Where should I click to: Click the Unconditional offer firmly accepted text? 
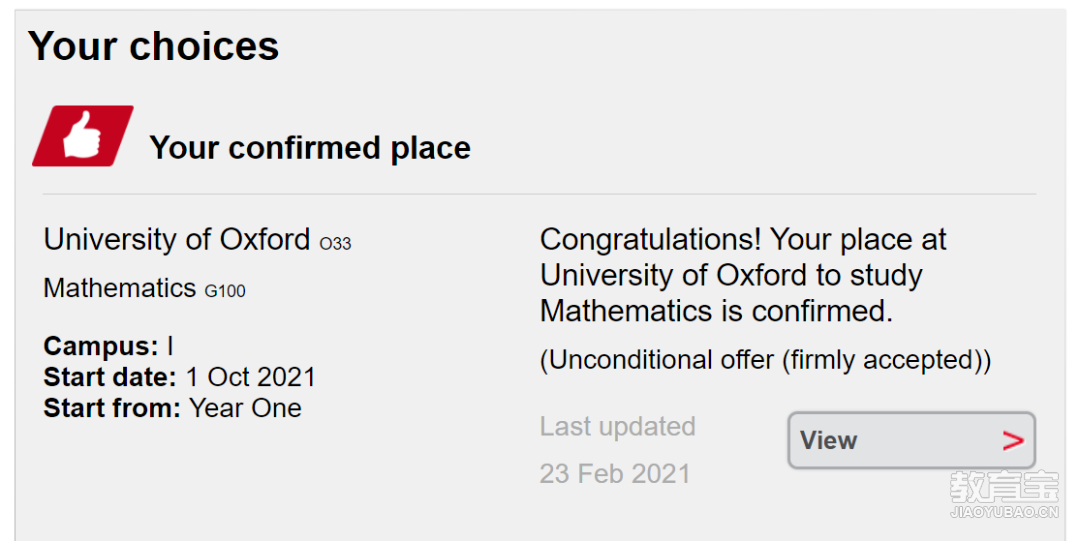(x=765, y=360)
